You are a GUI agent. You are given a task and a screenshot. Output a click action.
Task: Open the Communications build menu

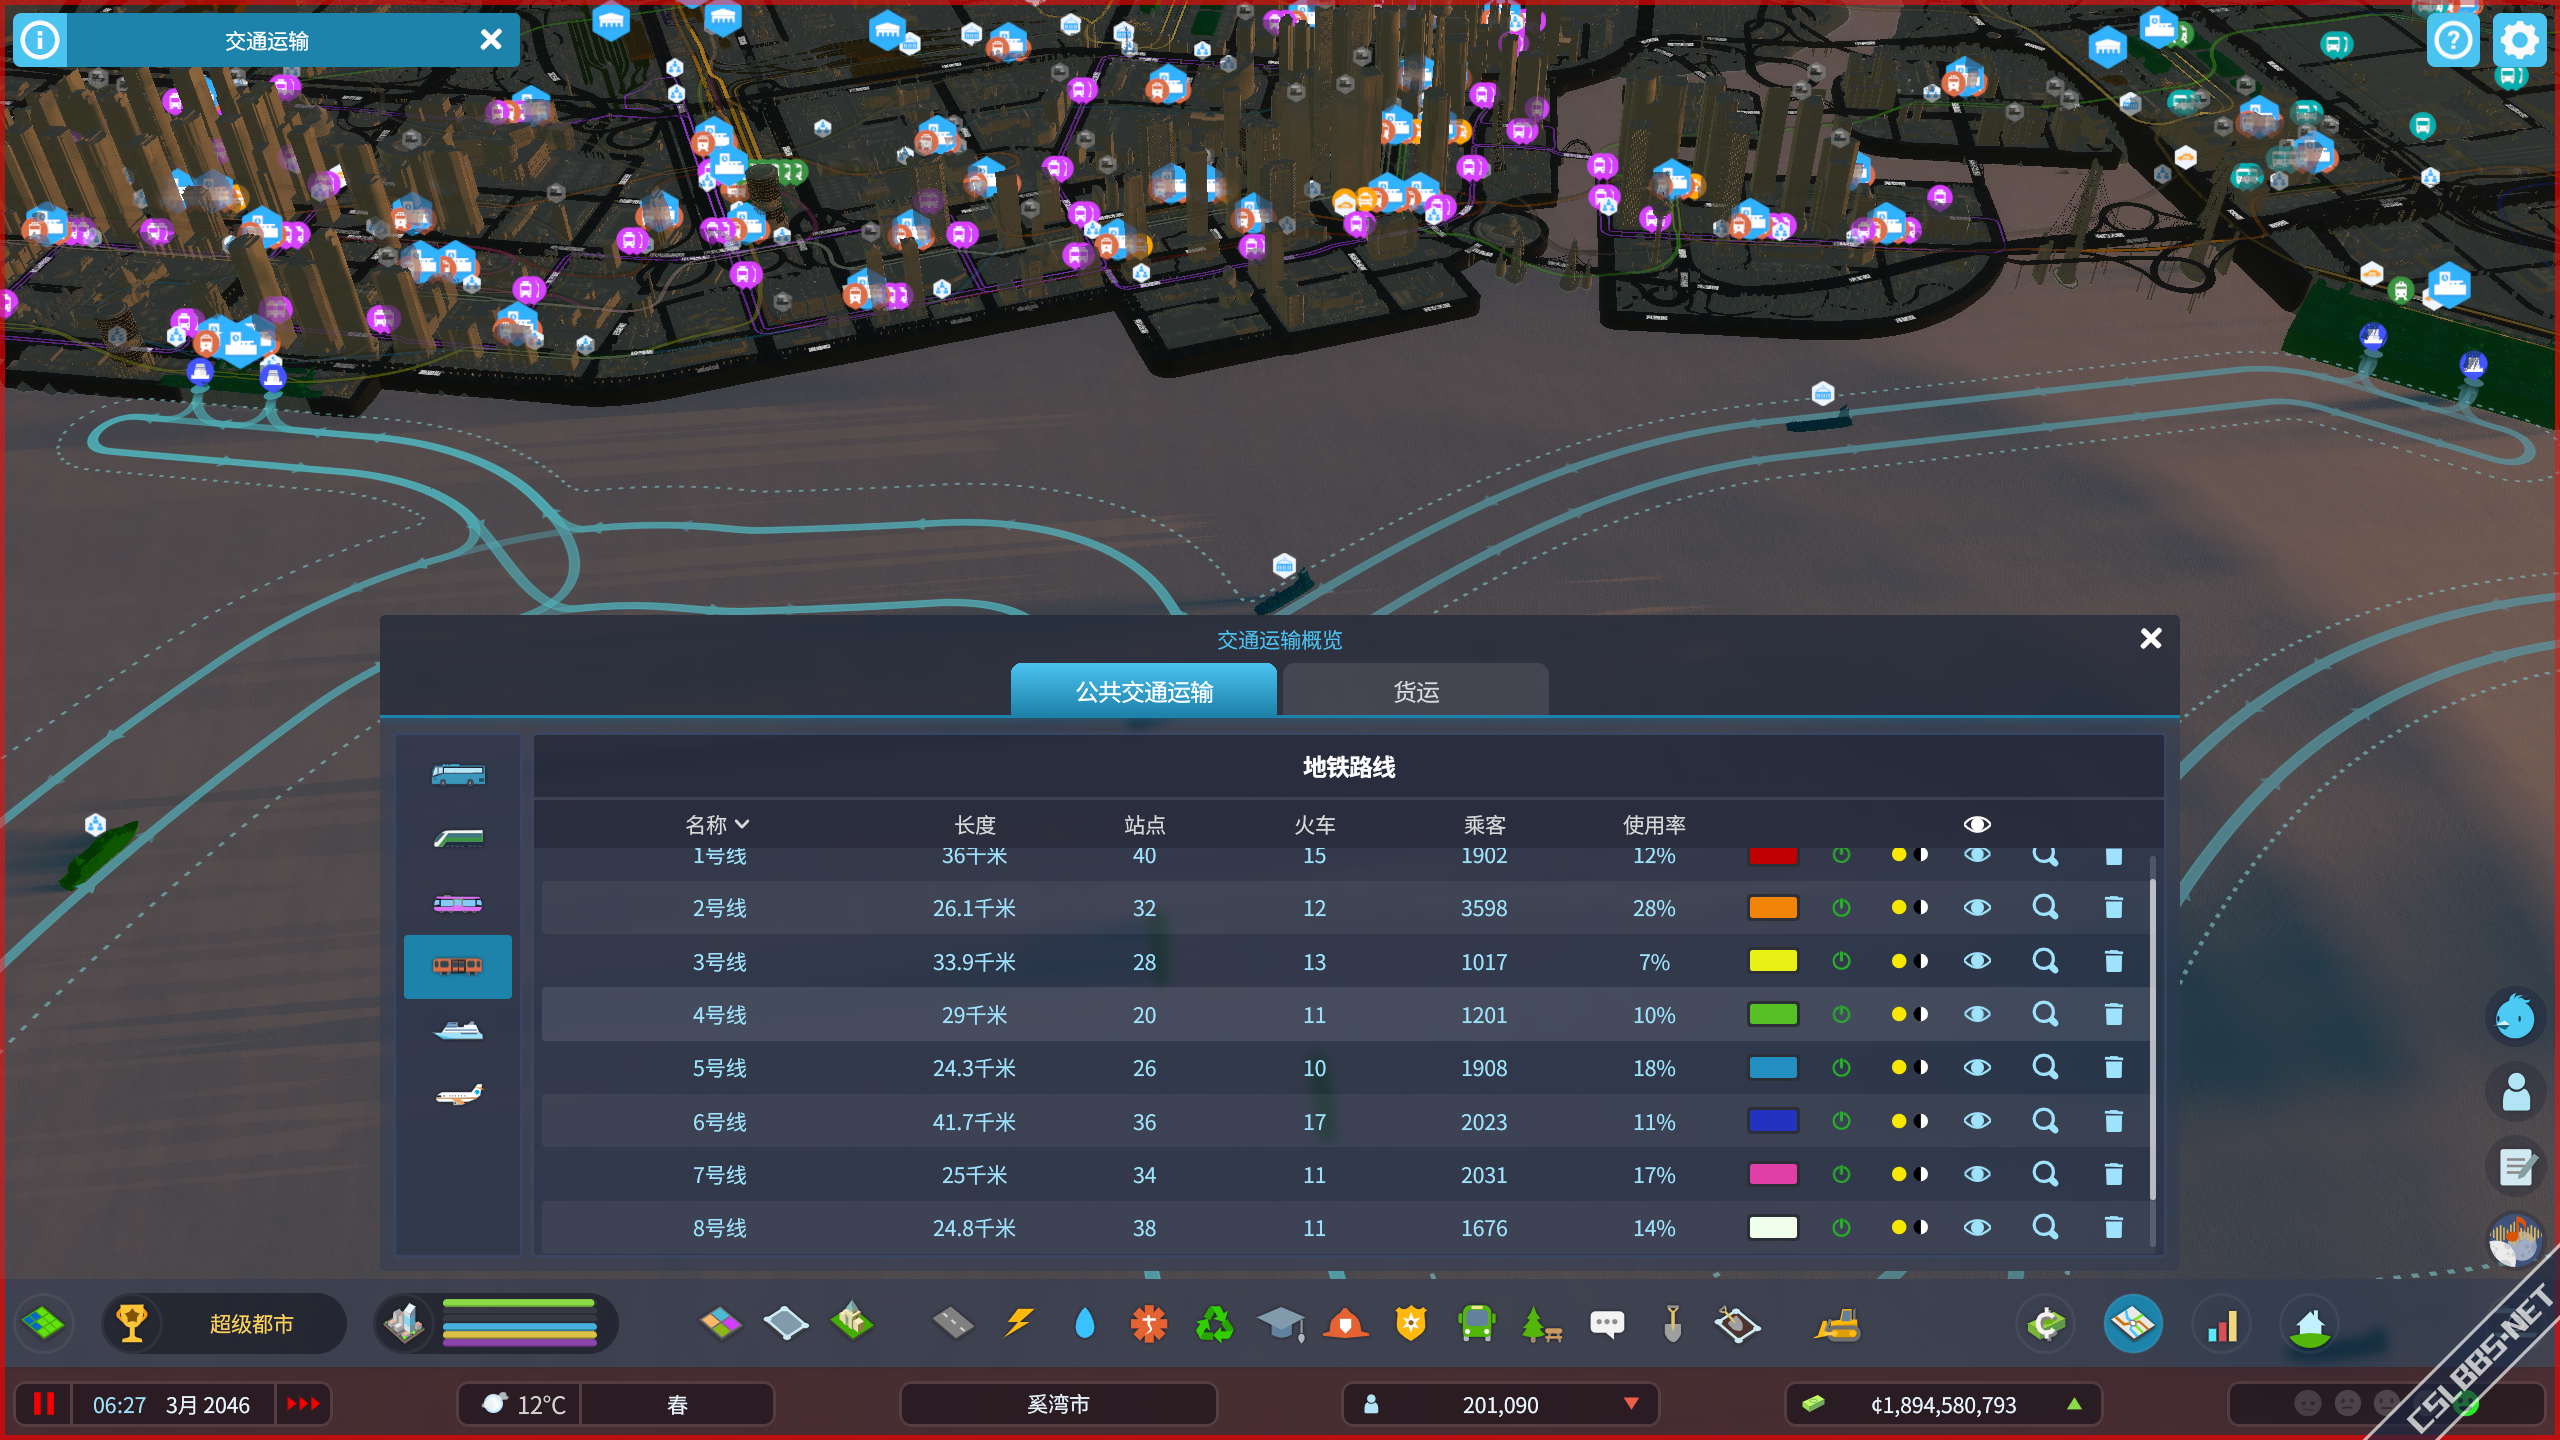(x=1607, y=1324)
